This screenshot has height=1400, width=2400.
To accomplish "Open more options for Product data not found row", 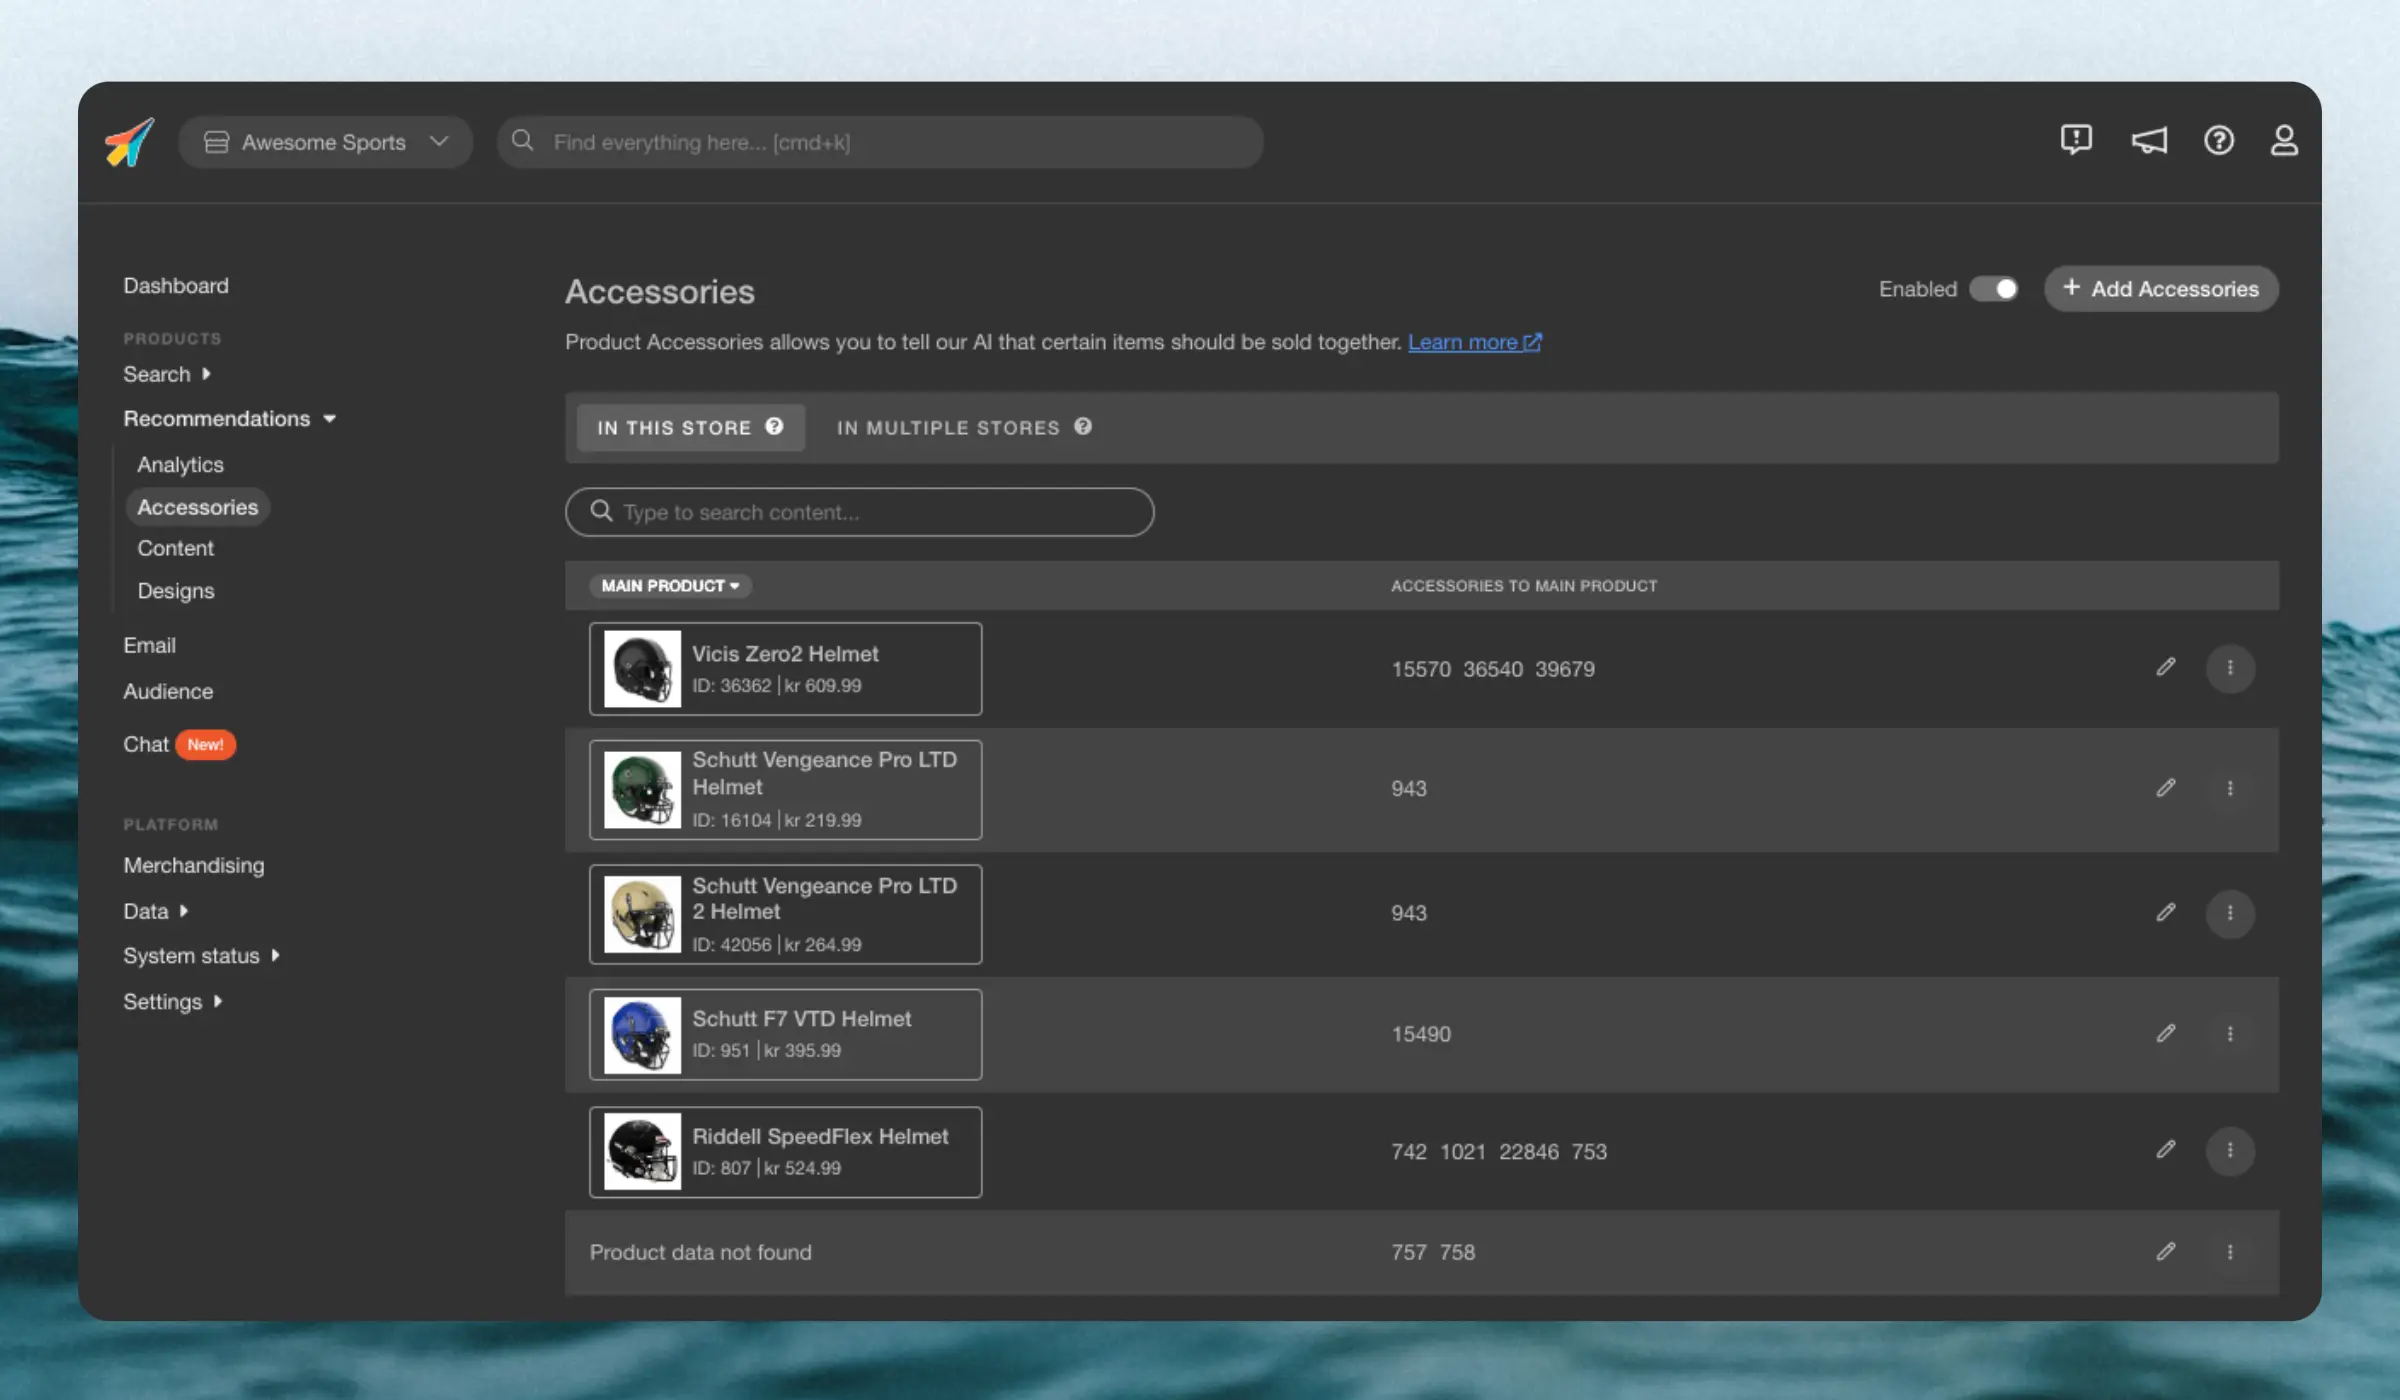I will 2230,1252.
